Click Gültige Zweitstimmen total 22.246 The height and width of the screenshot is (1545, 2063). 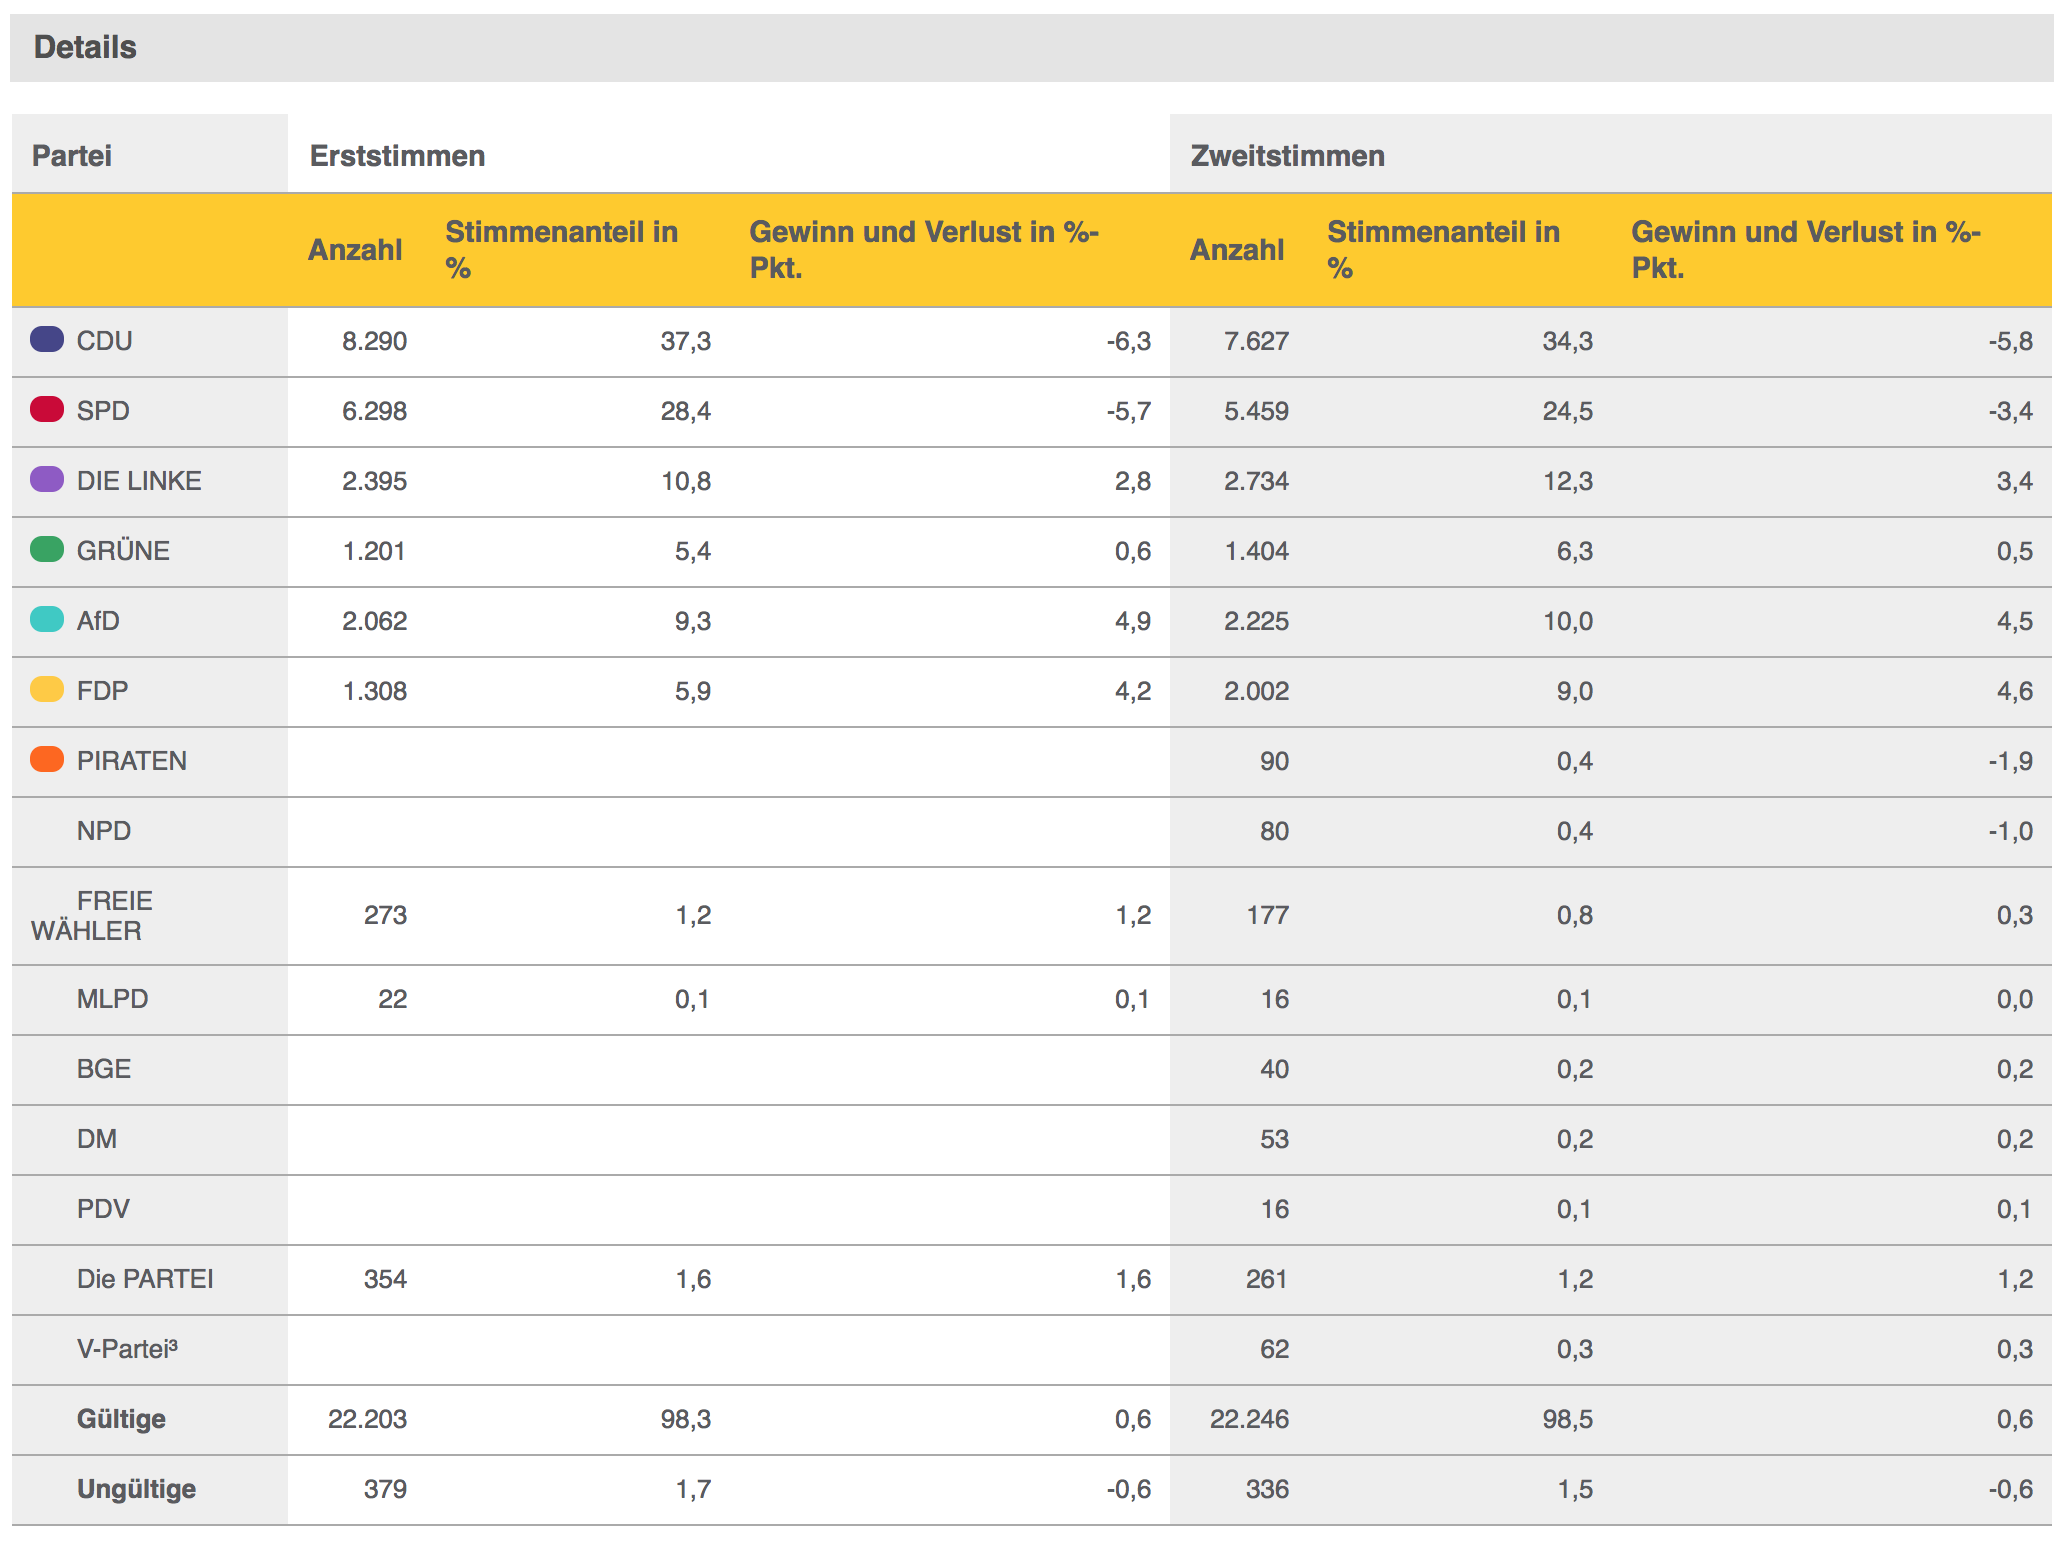coord(1249,1419)
